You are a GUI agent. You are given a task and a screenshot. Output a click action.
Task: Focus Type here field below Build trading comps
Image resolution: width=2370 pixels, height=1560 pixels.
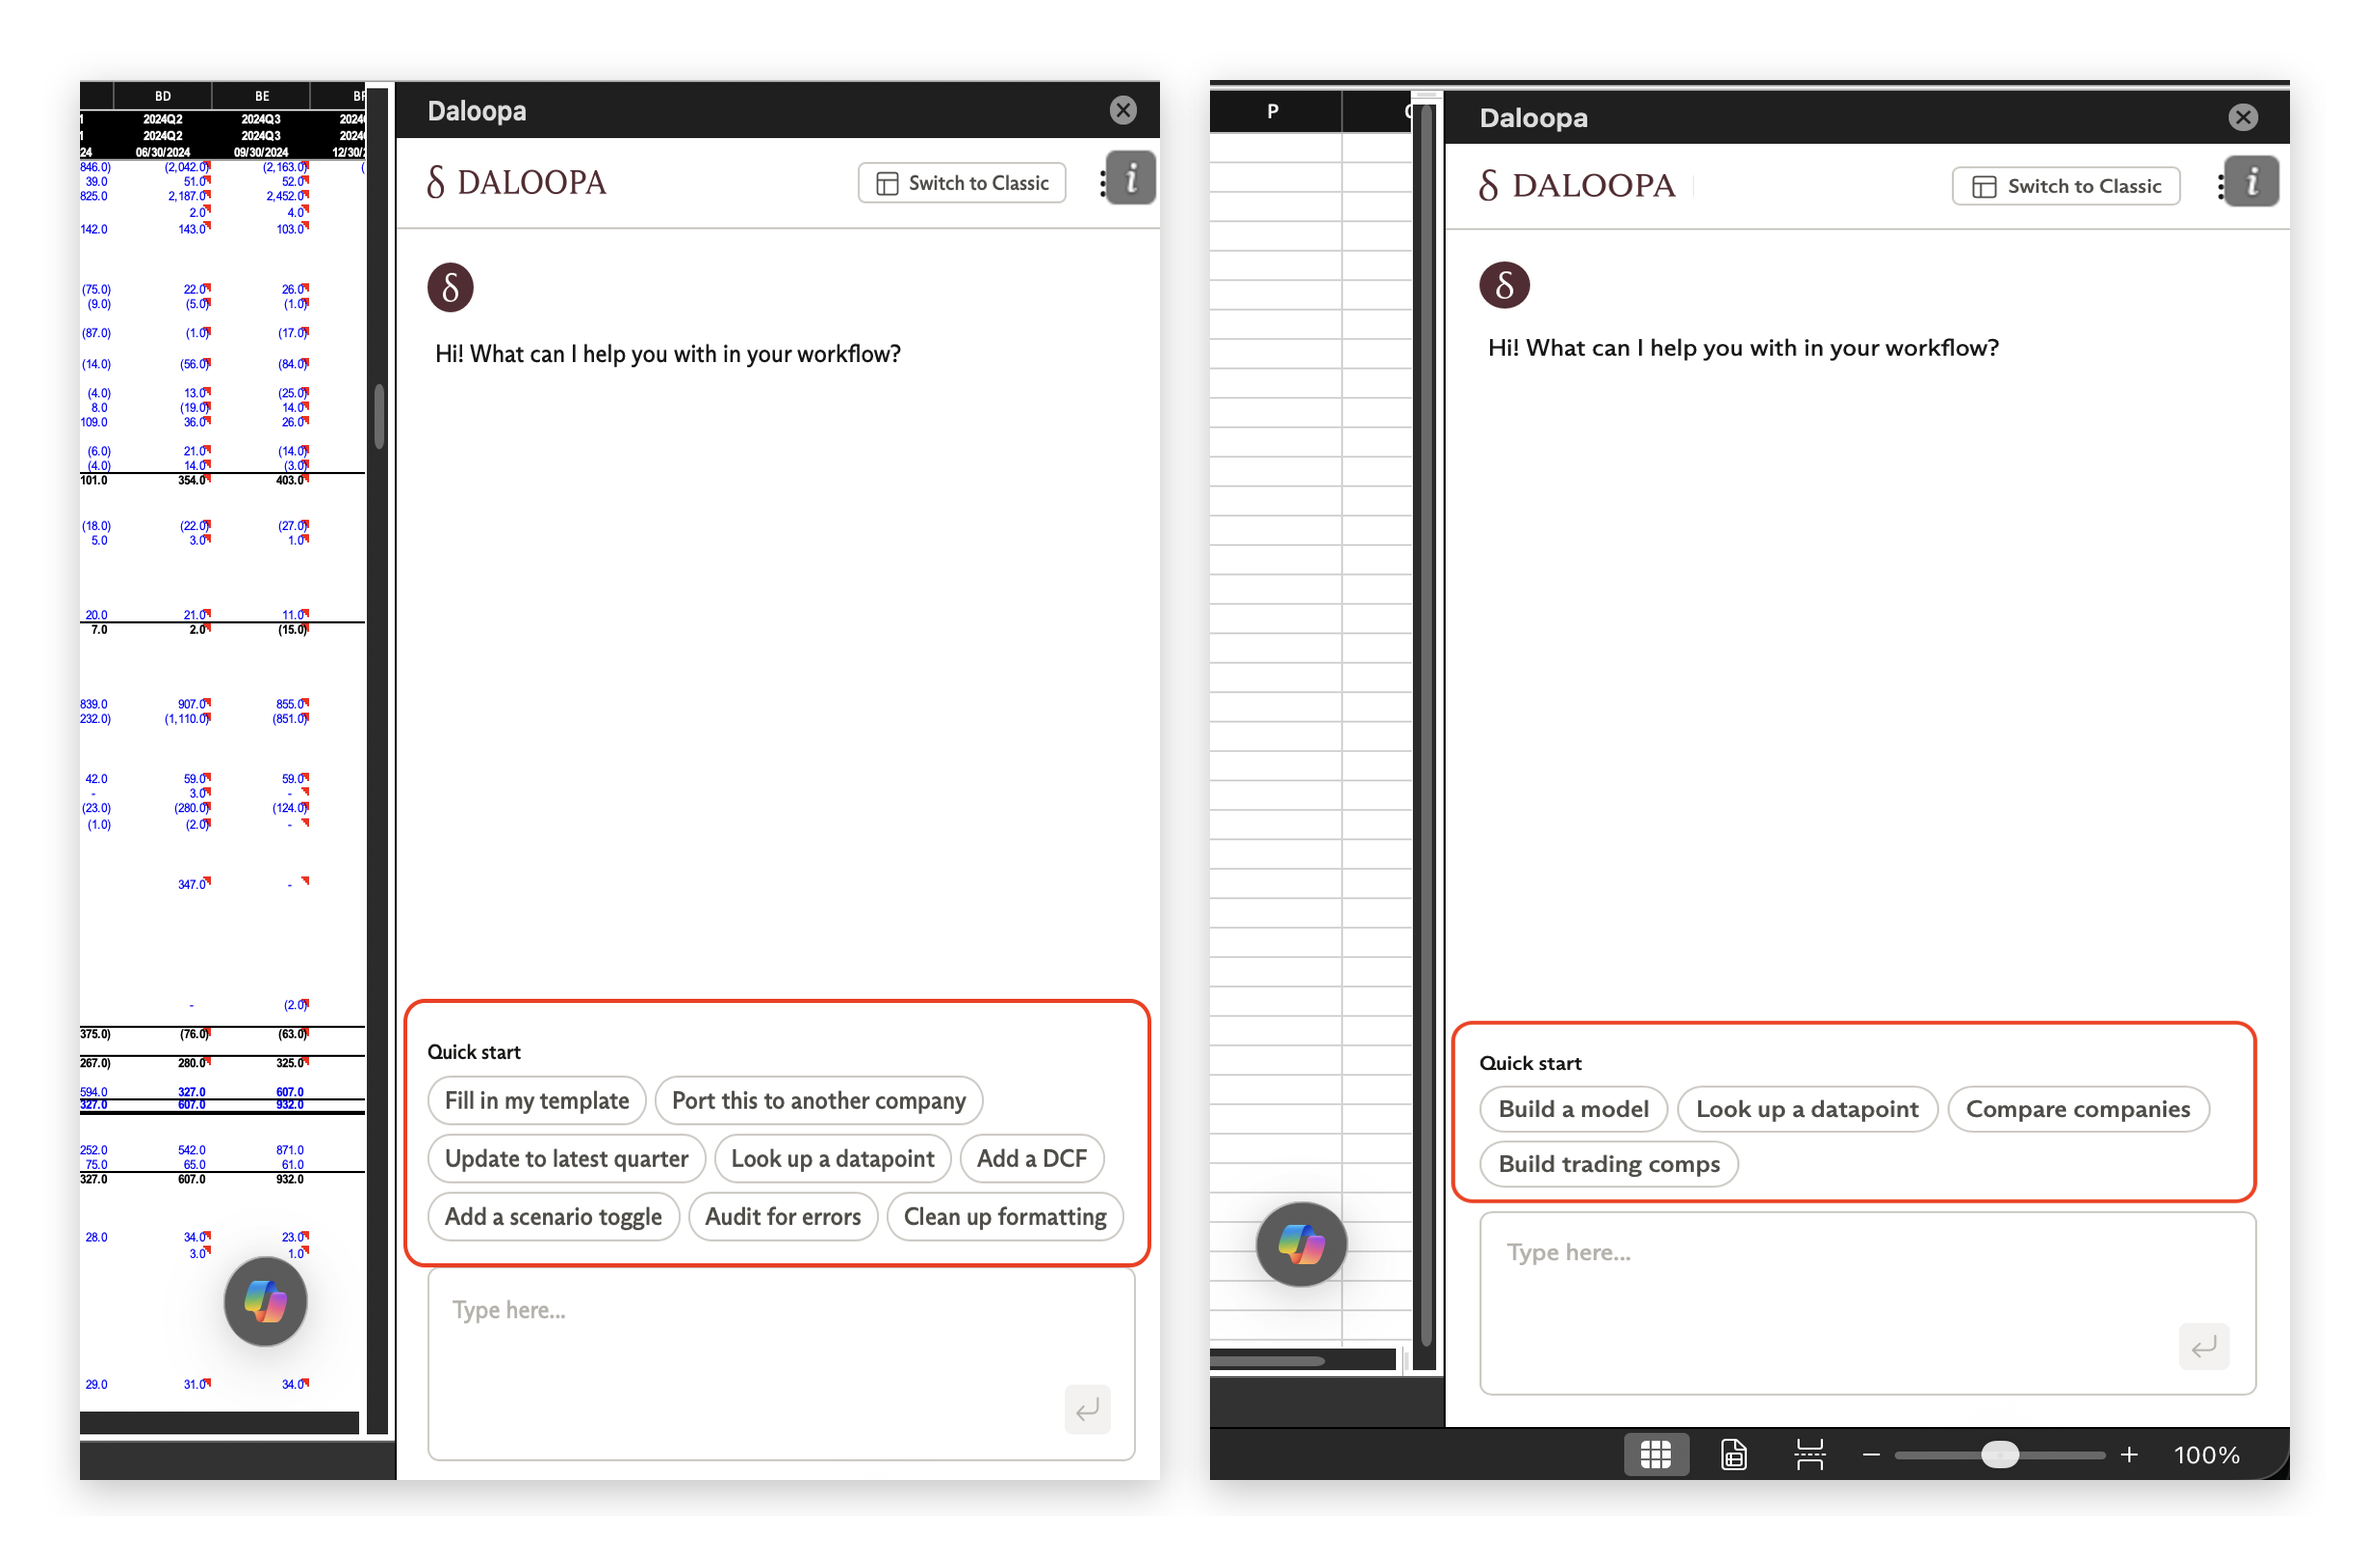tap(1867, 1303)
